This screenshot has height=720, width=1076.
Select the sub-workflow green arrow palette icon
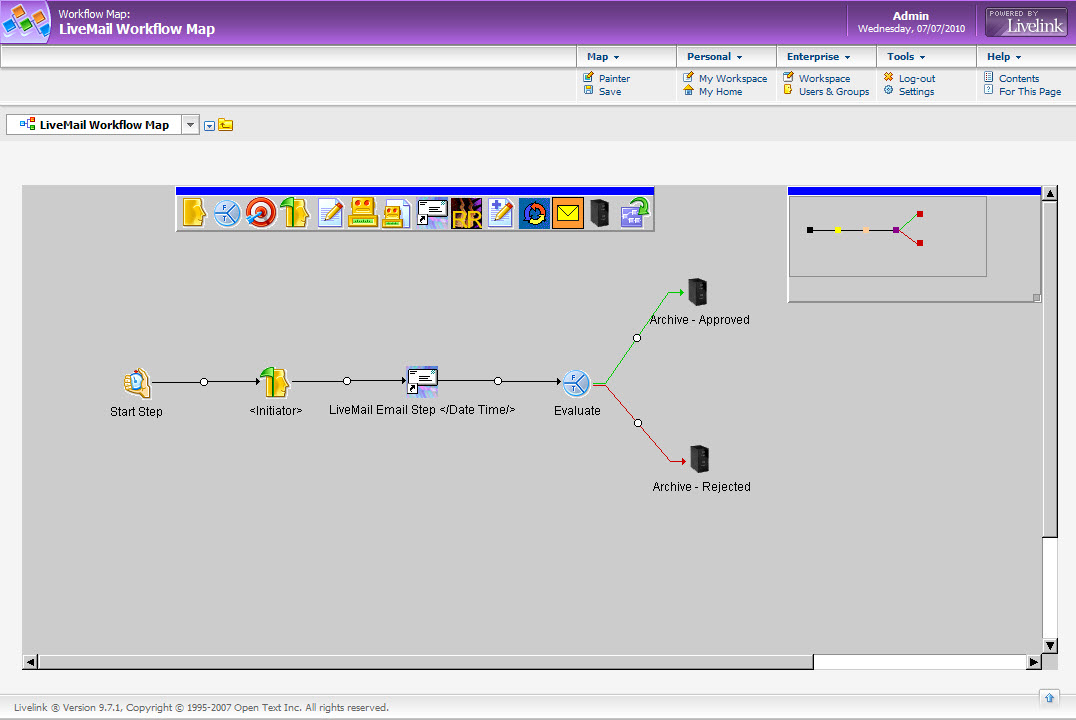(635, 213)
